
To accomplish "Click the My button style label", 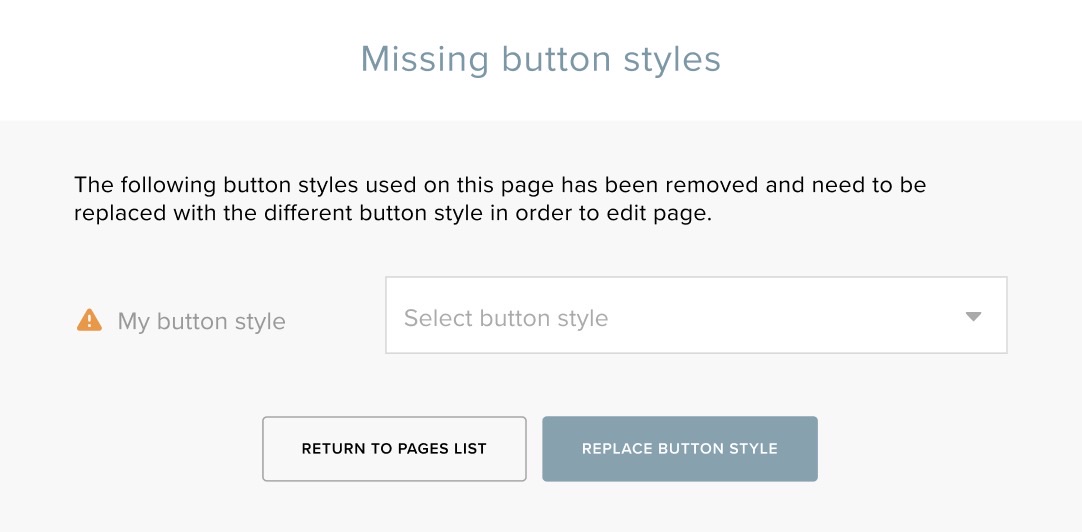I will (x=201, y=321).
